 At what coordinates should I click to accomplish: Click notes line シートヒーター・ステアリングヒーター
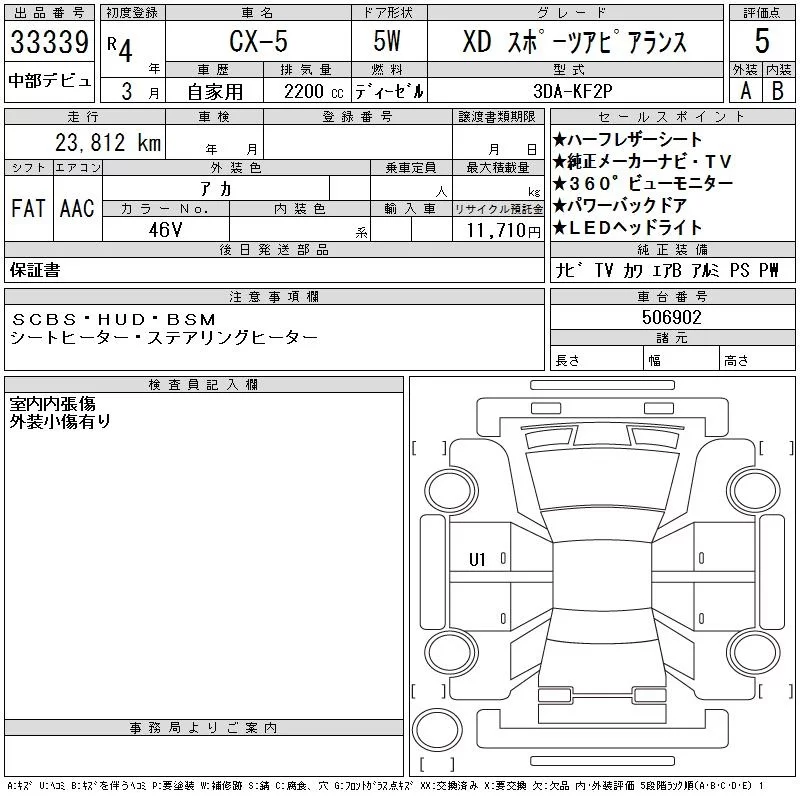(x=164, y=337)
